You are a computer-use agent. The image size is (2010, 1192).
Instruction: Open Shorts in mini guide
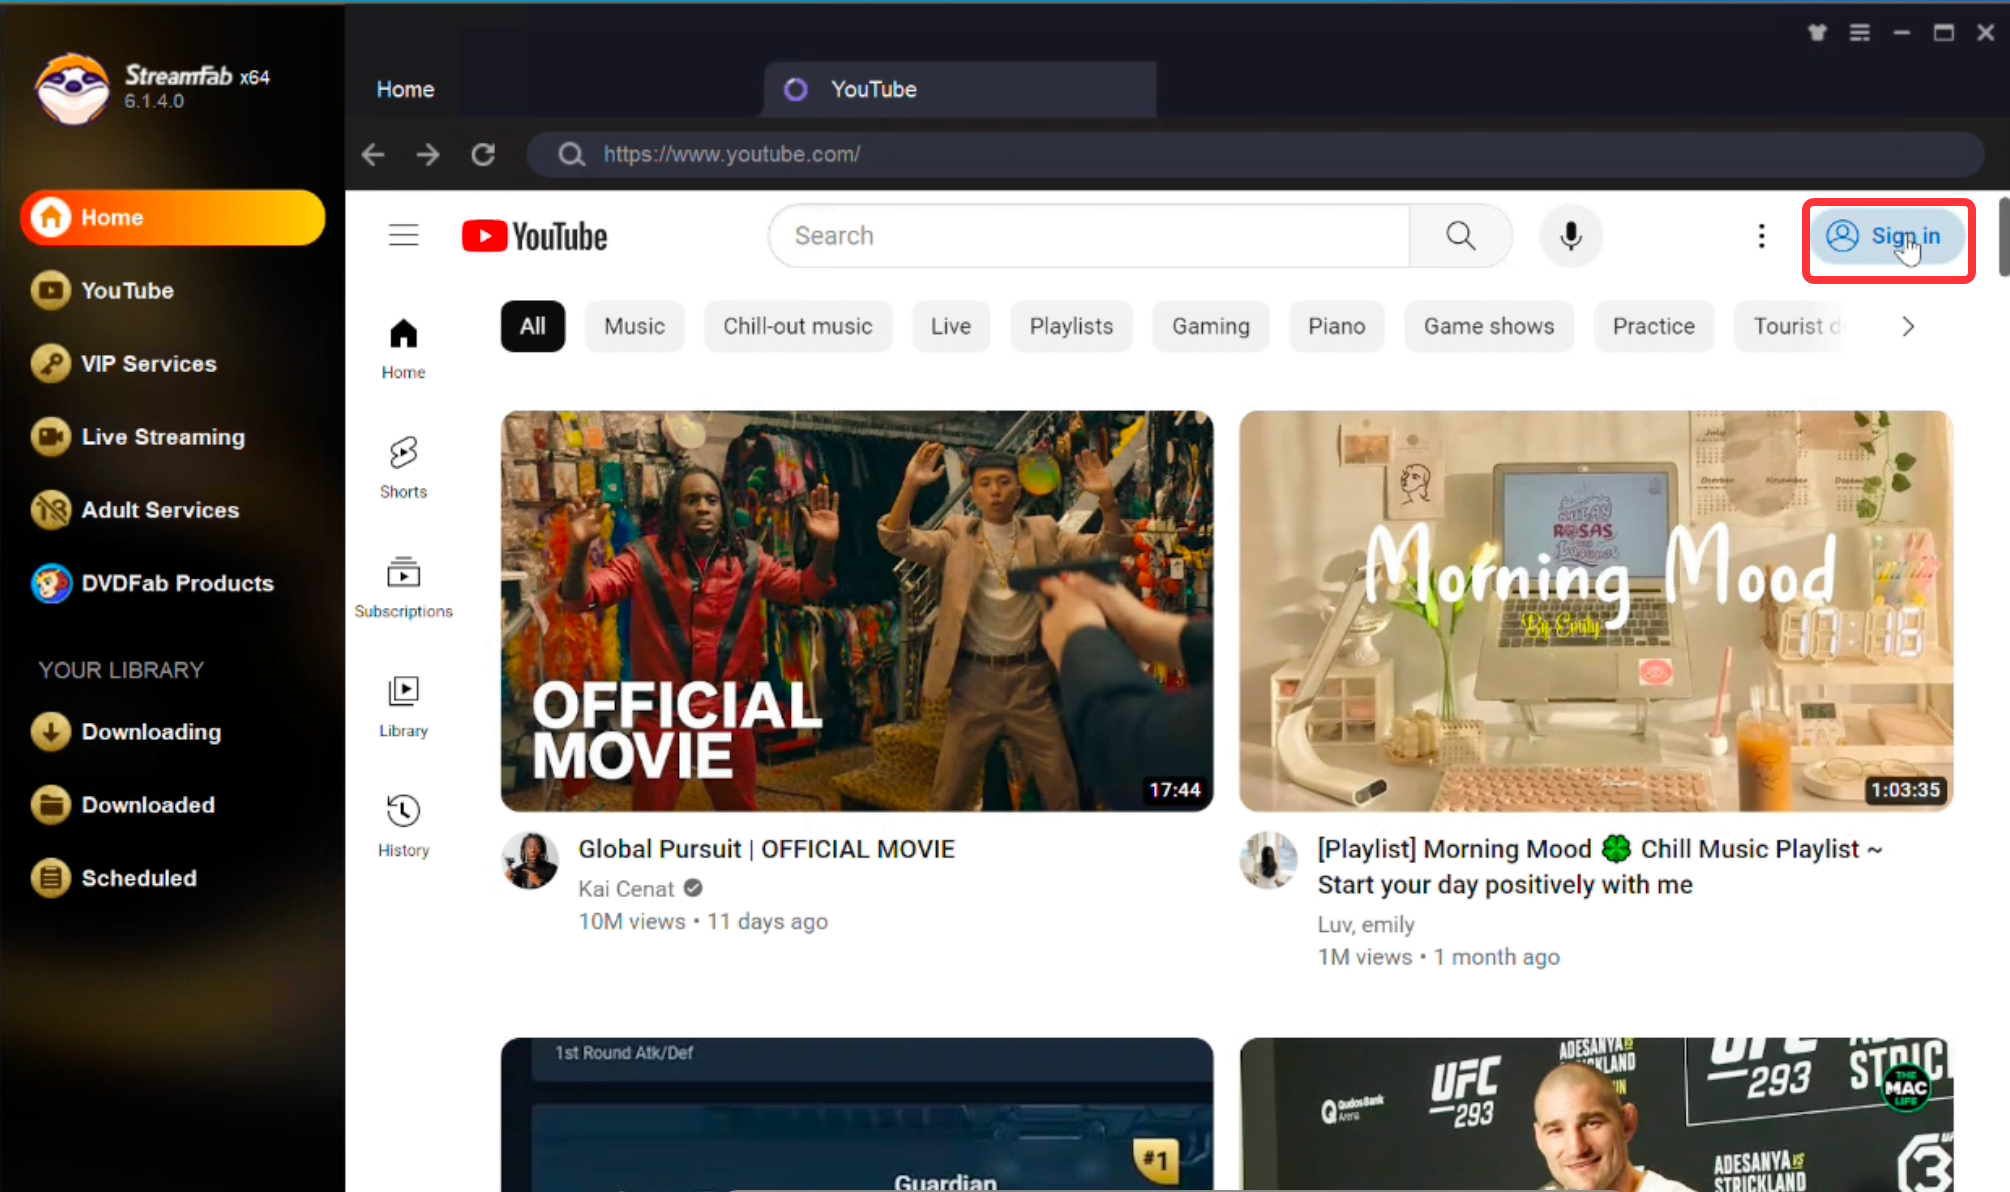tap(403, 468)
